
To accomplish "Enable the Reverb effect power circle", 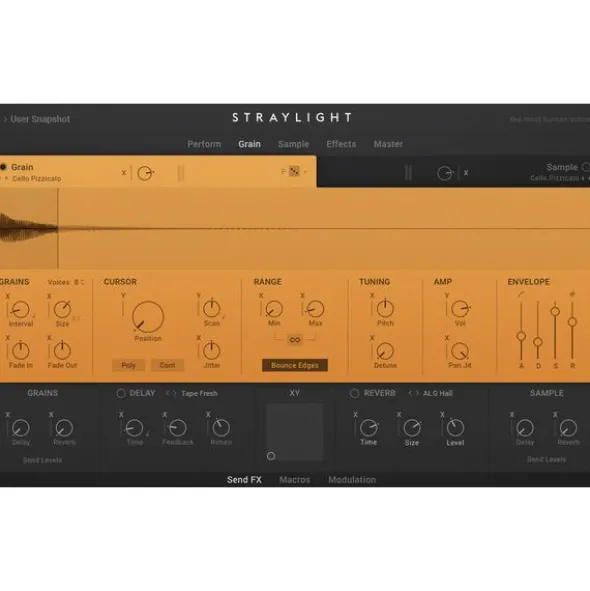I will point(354,393).
